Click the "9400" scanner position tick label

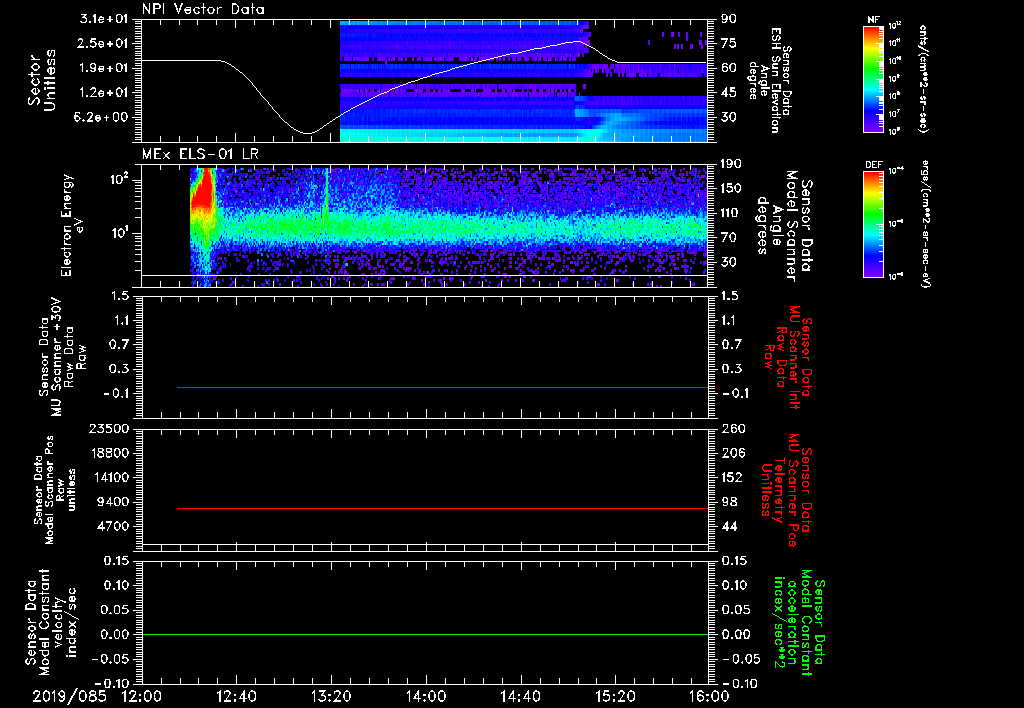click(x=114, y=502)
